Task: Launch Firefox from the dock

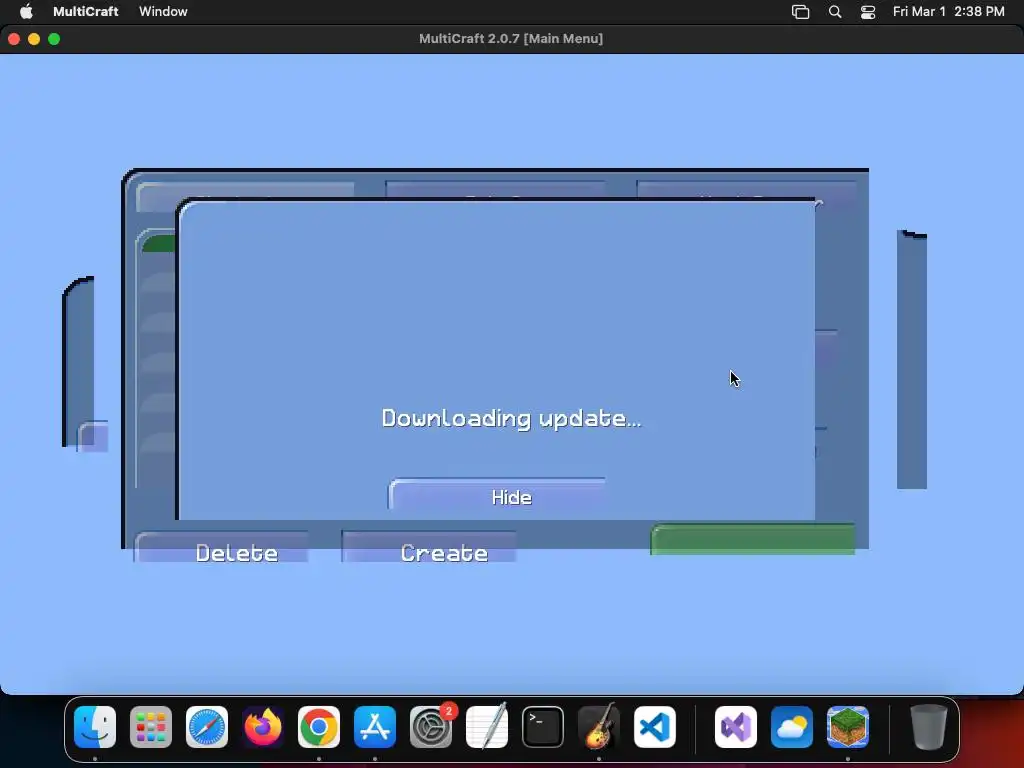Action: [263, 727]
